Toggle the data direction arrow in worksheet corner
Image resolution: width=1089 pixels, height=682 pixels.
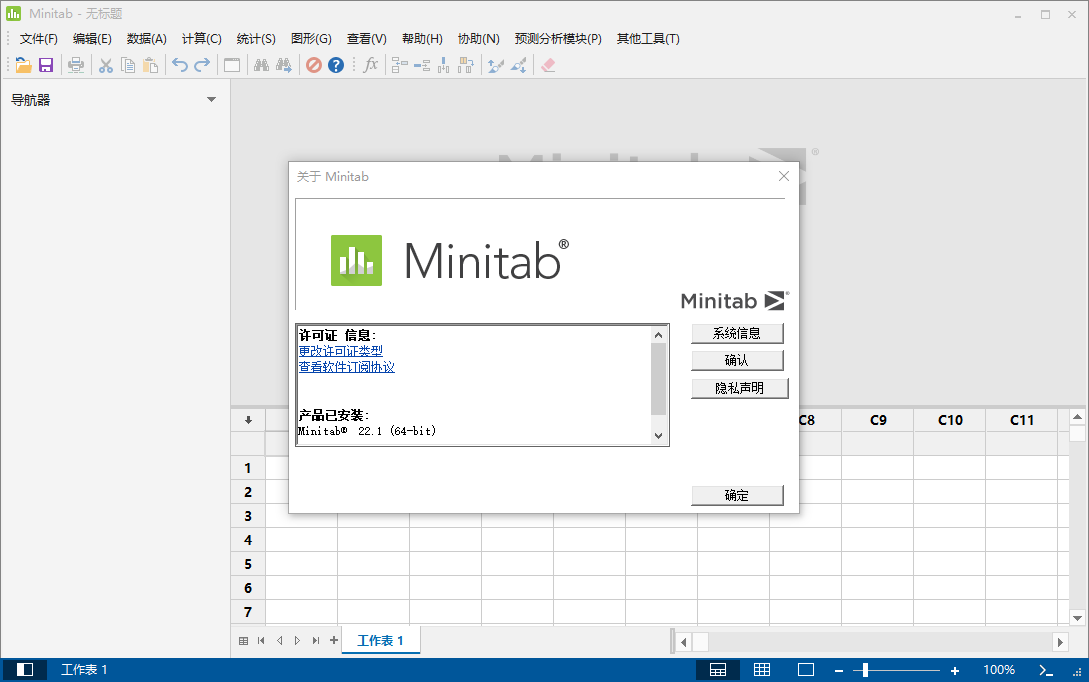tap(248, 420)
